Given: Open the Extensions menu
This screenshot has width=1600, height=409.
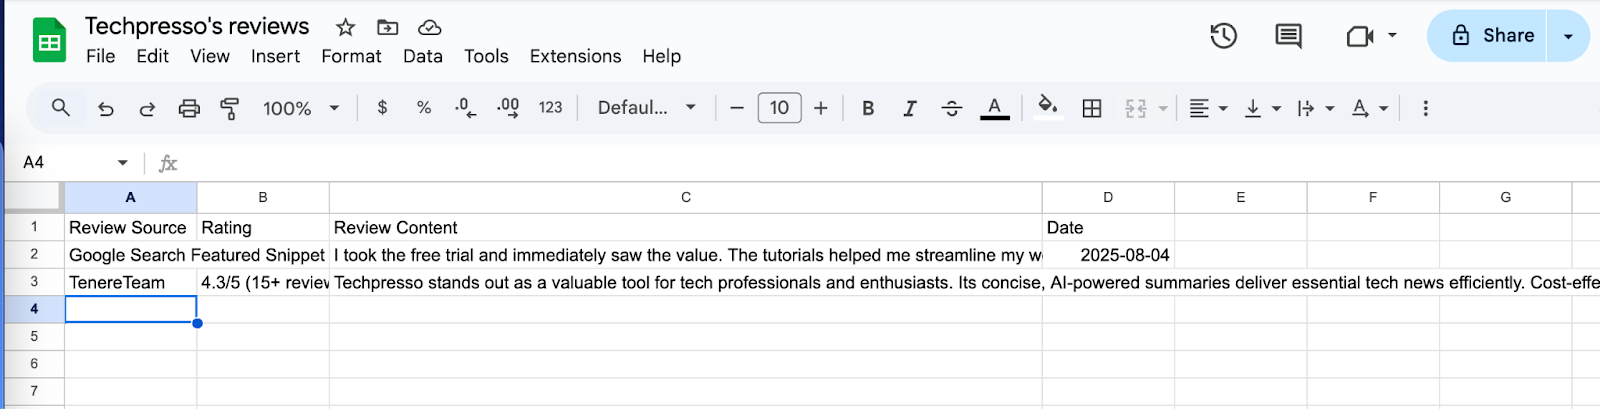Looking at the screenshot, I should tap(575, 56).
